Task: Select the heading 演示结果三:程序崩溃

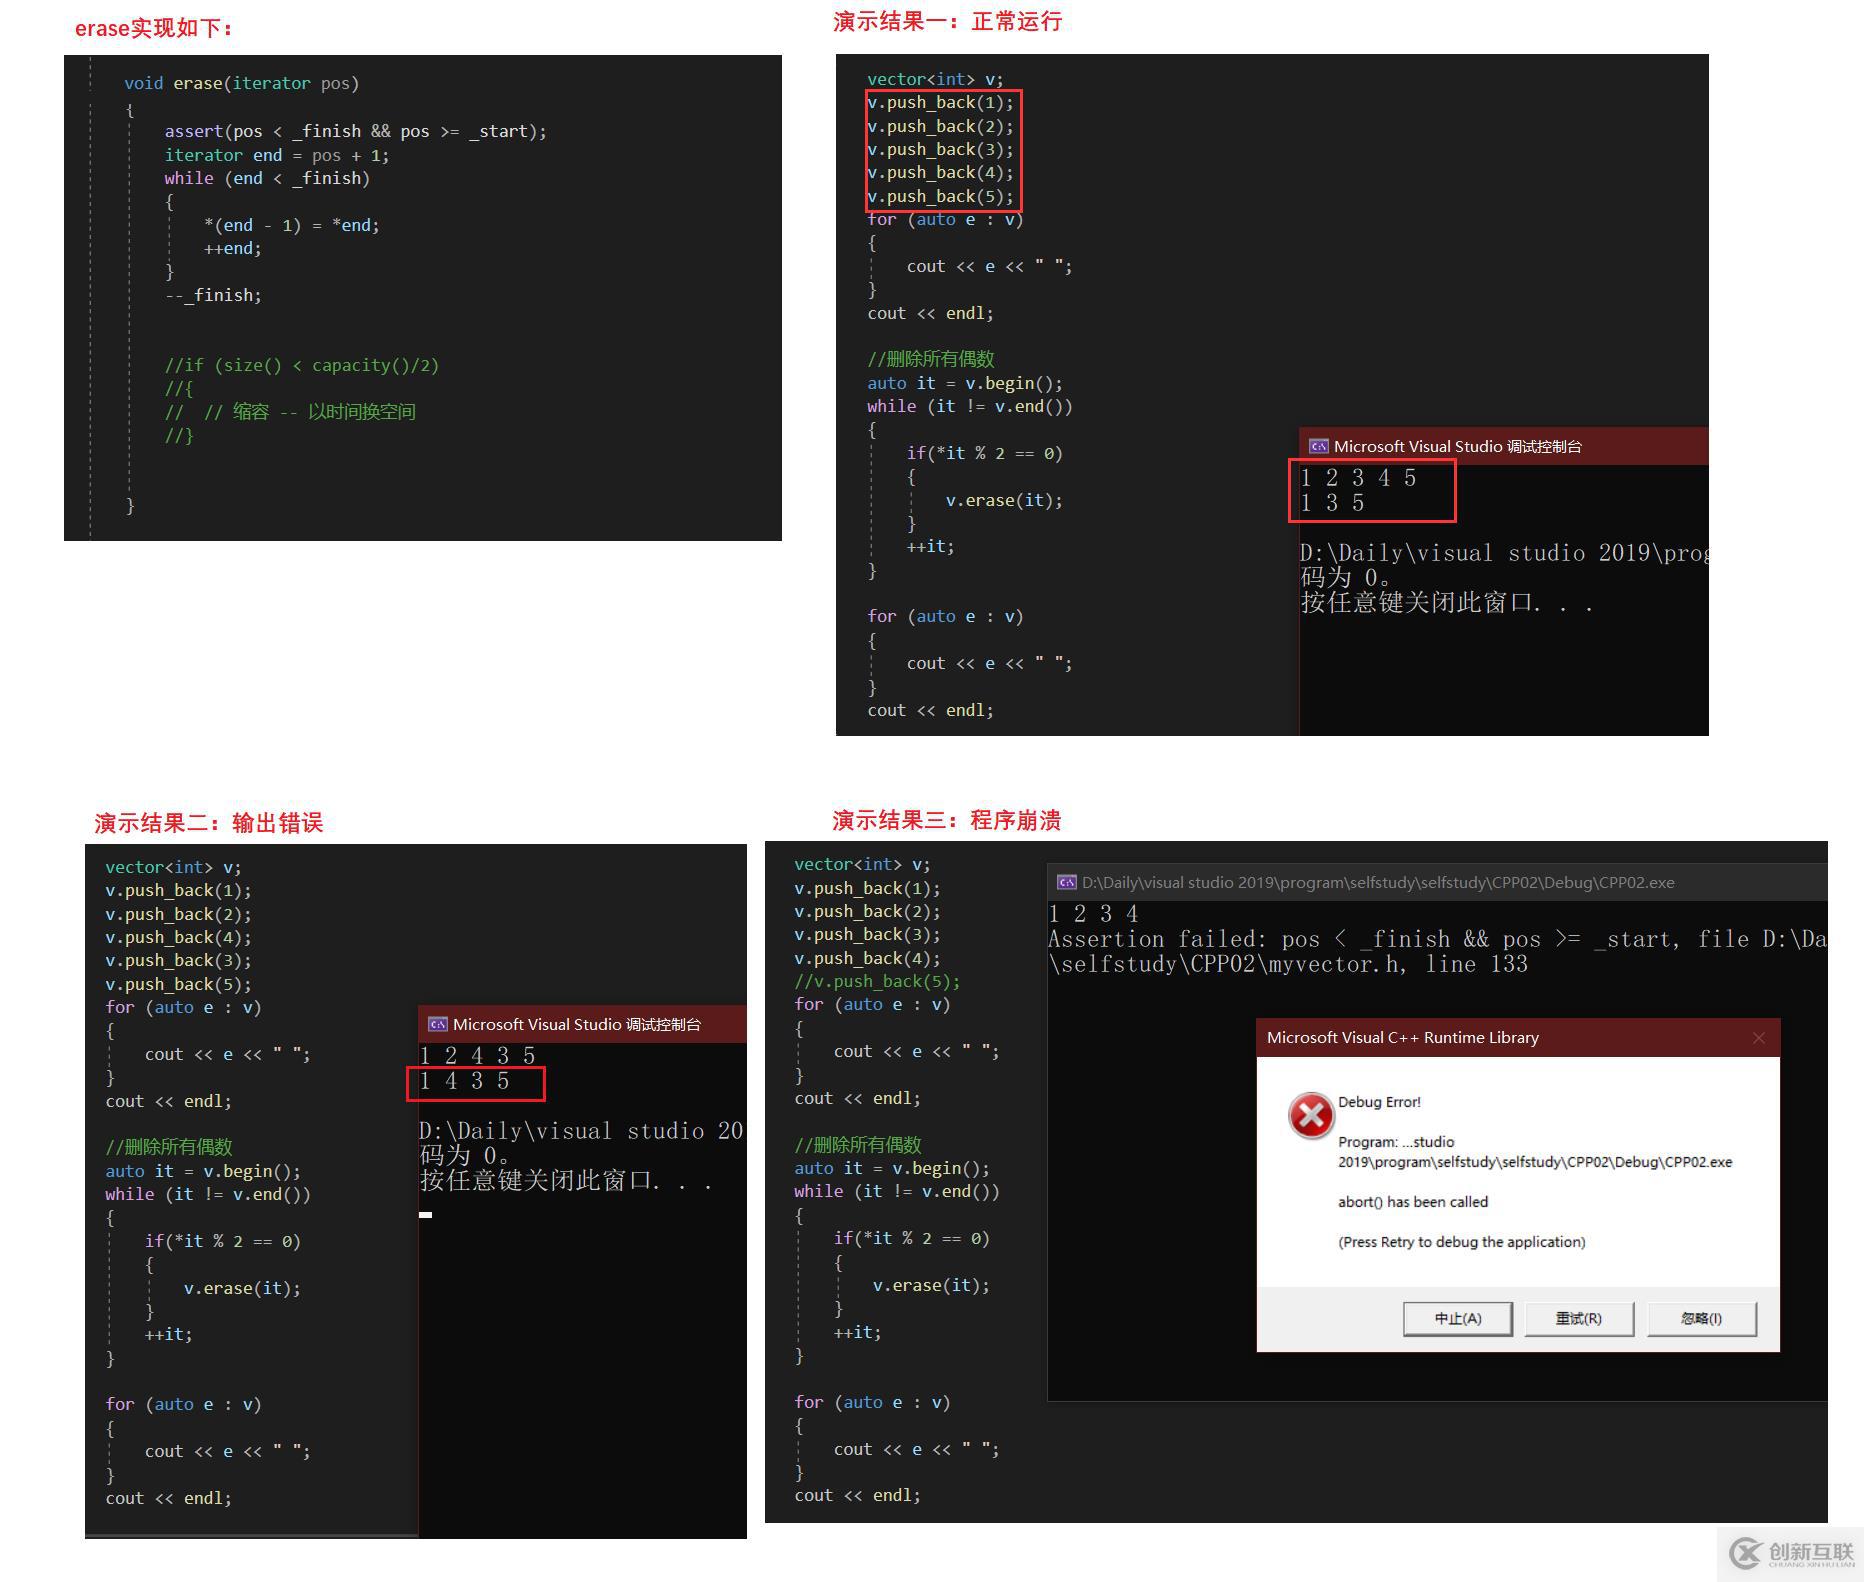Action: tap(946, 820)
